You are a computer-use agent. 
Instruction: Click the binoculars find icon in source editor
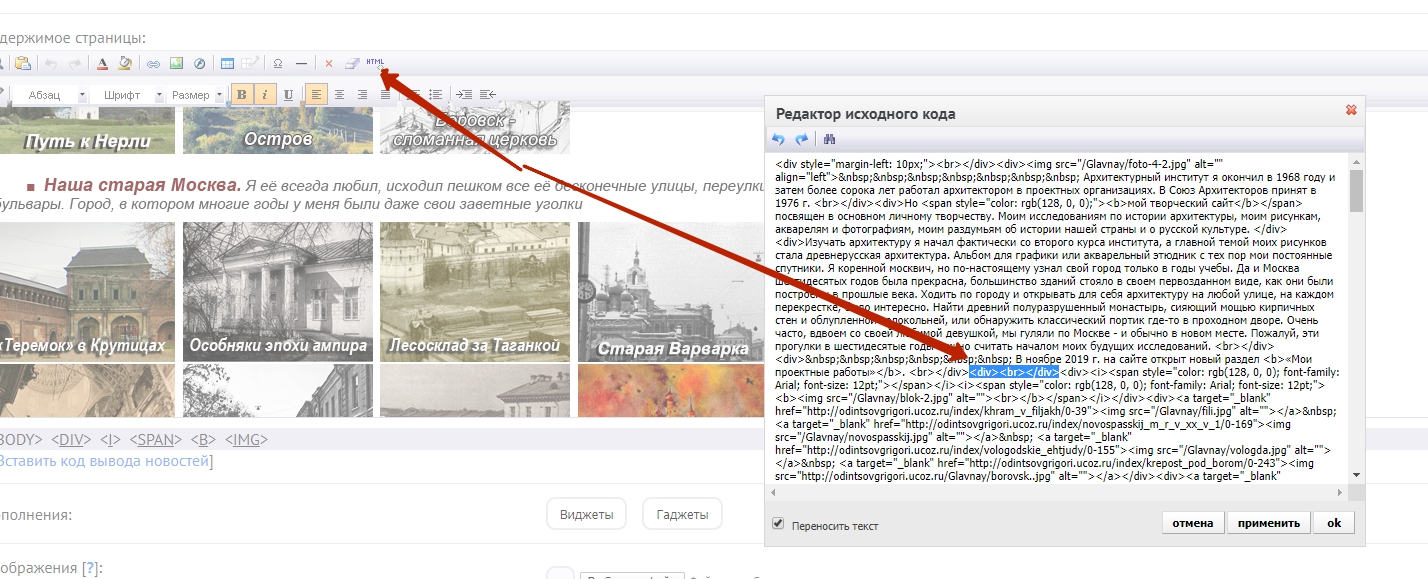coord(829,139)
